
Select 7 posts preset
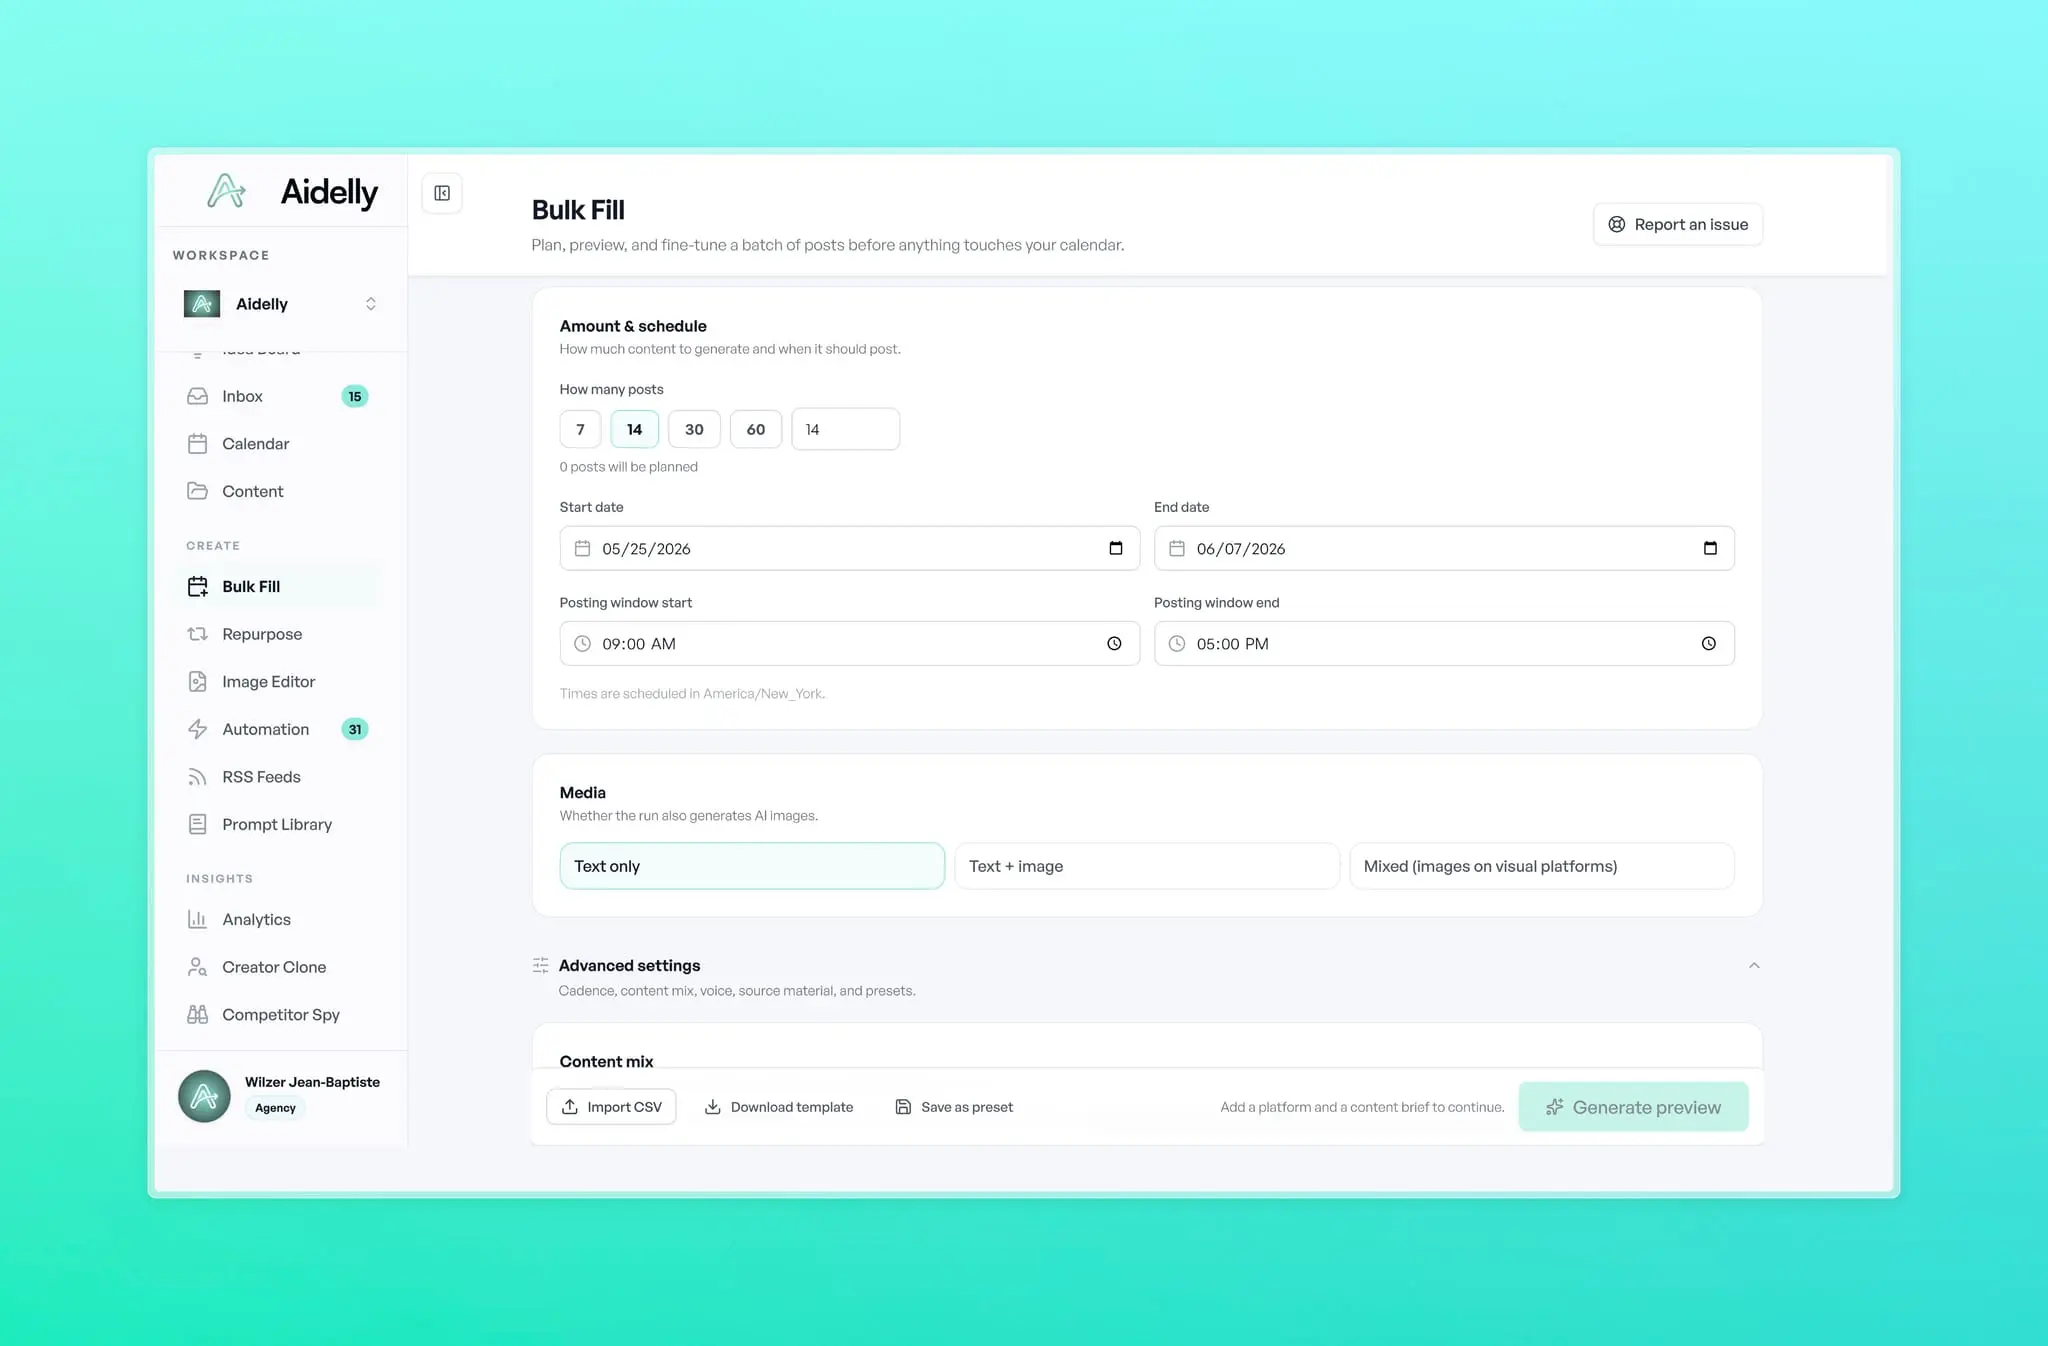(x=580, y=429)
